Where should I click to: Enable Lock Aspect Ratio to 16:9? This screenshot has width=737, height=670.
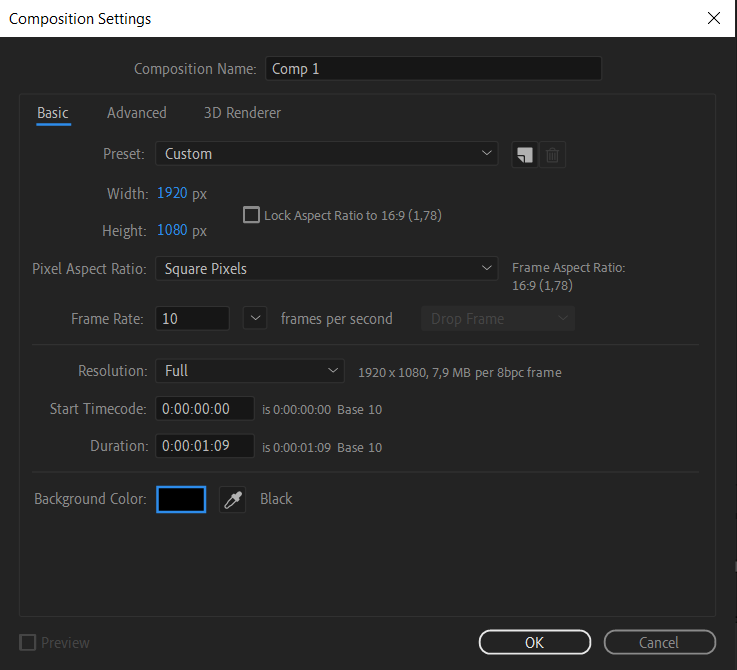coord(251,215)
